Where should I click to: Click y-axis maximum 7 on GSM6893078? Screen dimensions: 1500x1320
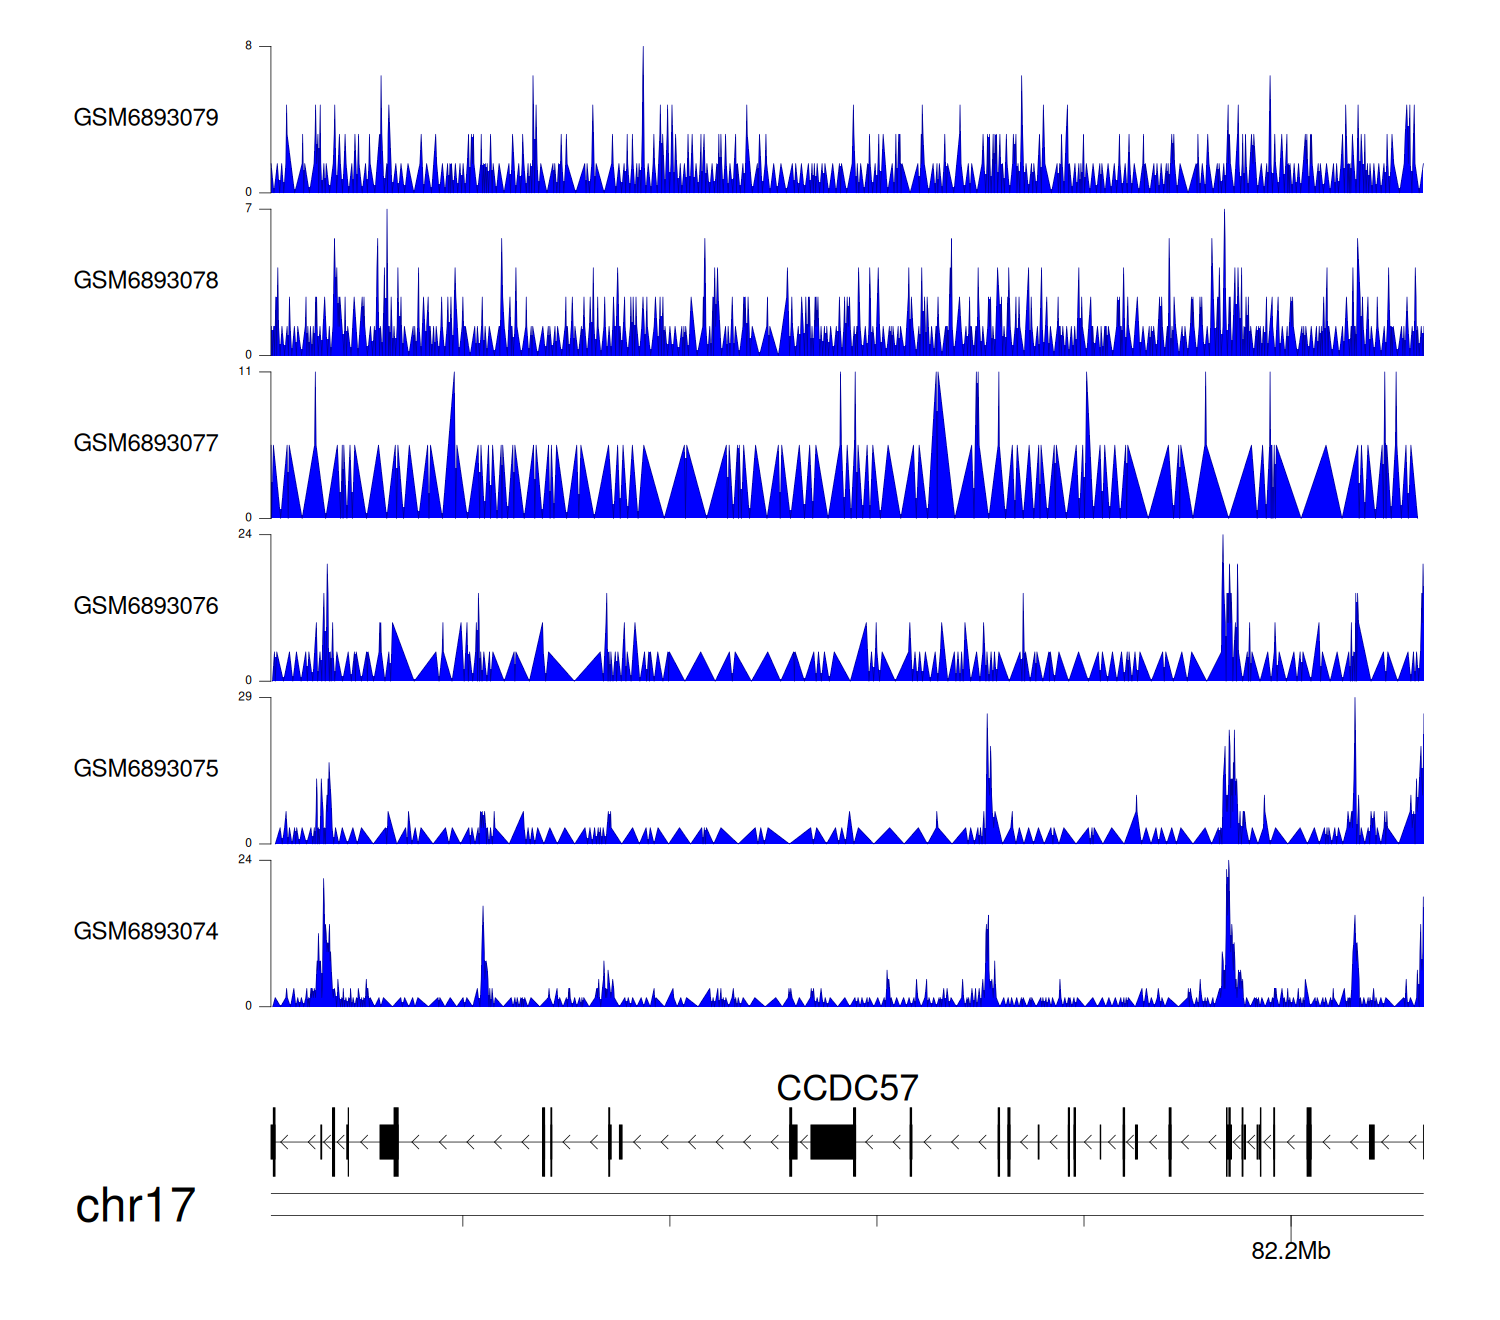coord(249,209)
